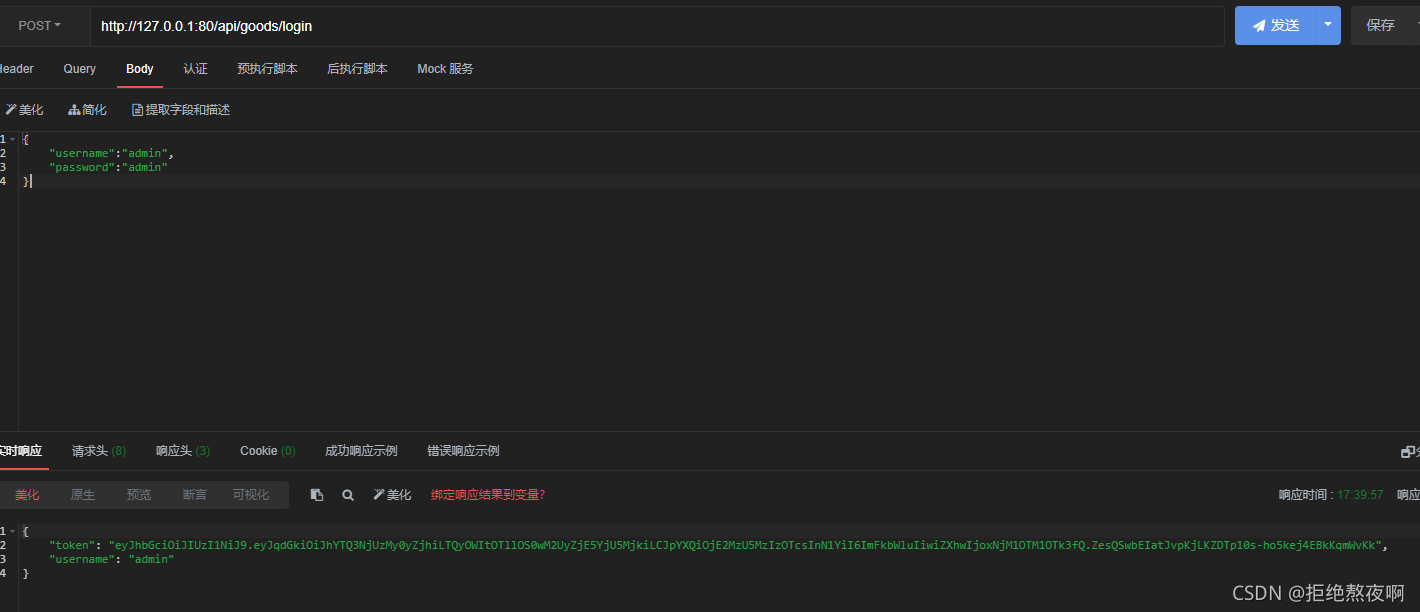Screen dimensions: 1420x612
Task: Click the panel layout icon beside response tabs
Action: click(1408, 452)
